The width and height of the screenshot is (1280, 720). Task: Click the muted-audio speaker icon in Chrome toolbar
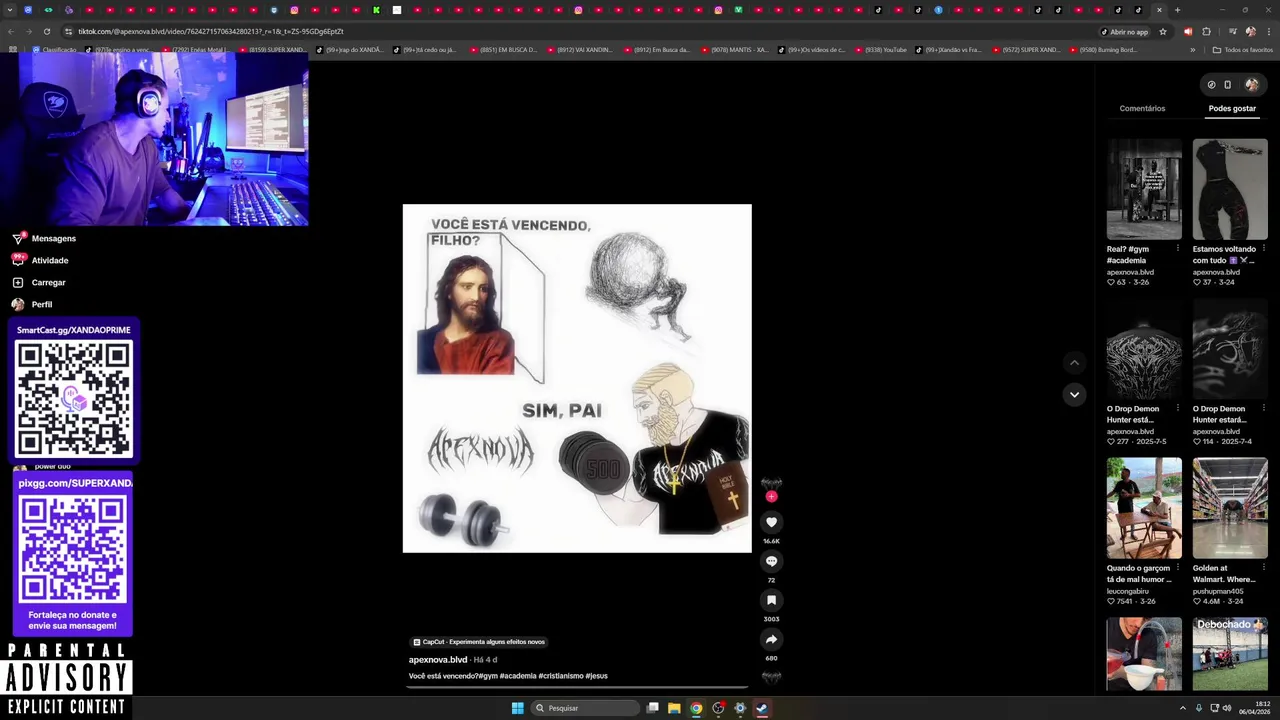coord(1188,32)
